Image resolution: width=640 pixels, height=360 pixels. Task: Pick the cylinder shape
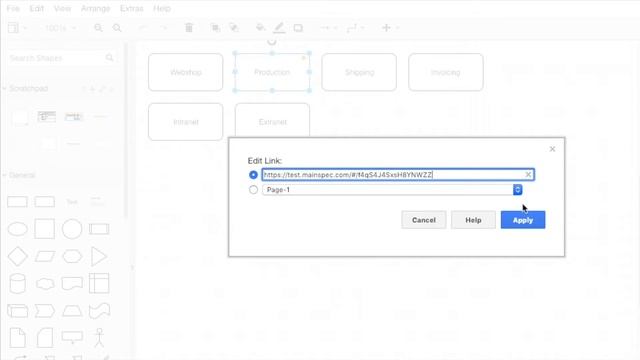(x=18, y=283)
